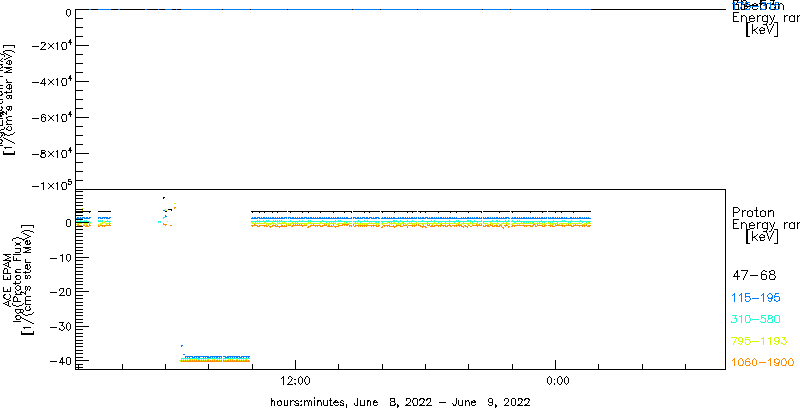
Task: Click the -6×10⁴ tick label in the upper panel
Action: (x=51, y=117)
